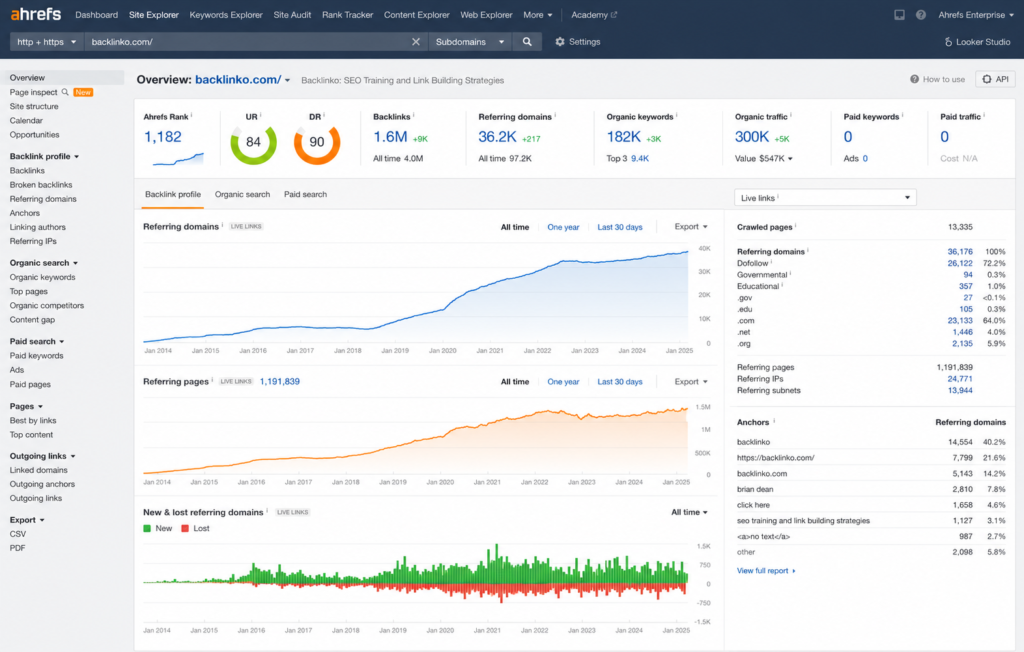Open the 36.2K Referring domains value
This screenshot has height=652, width=1024.
point(497,137)
